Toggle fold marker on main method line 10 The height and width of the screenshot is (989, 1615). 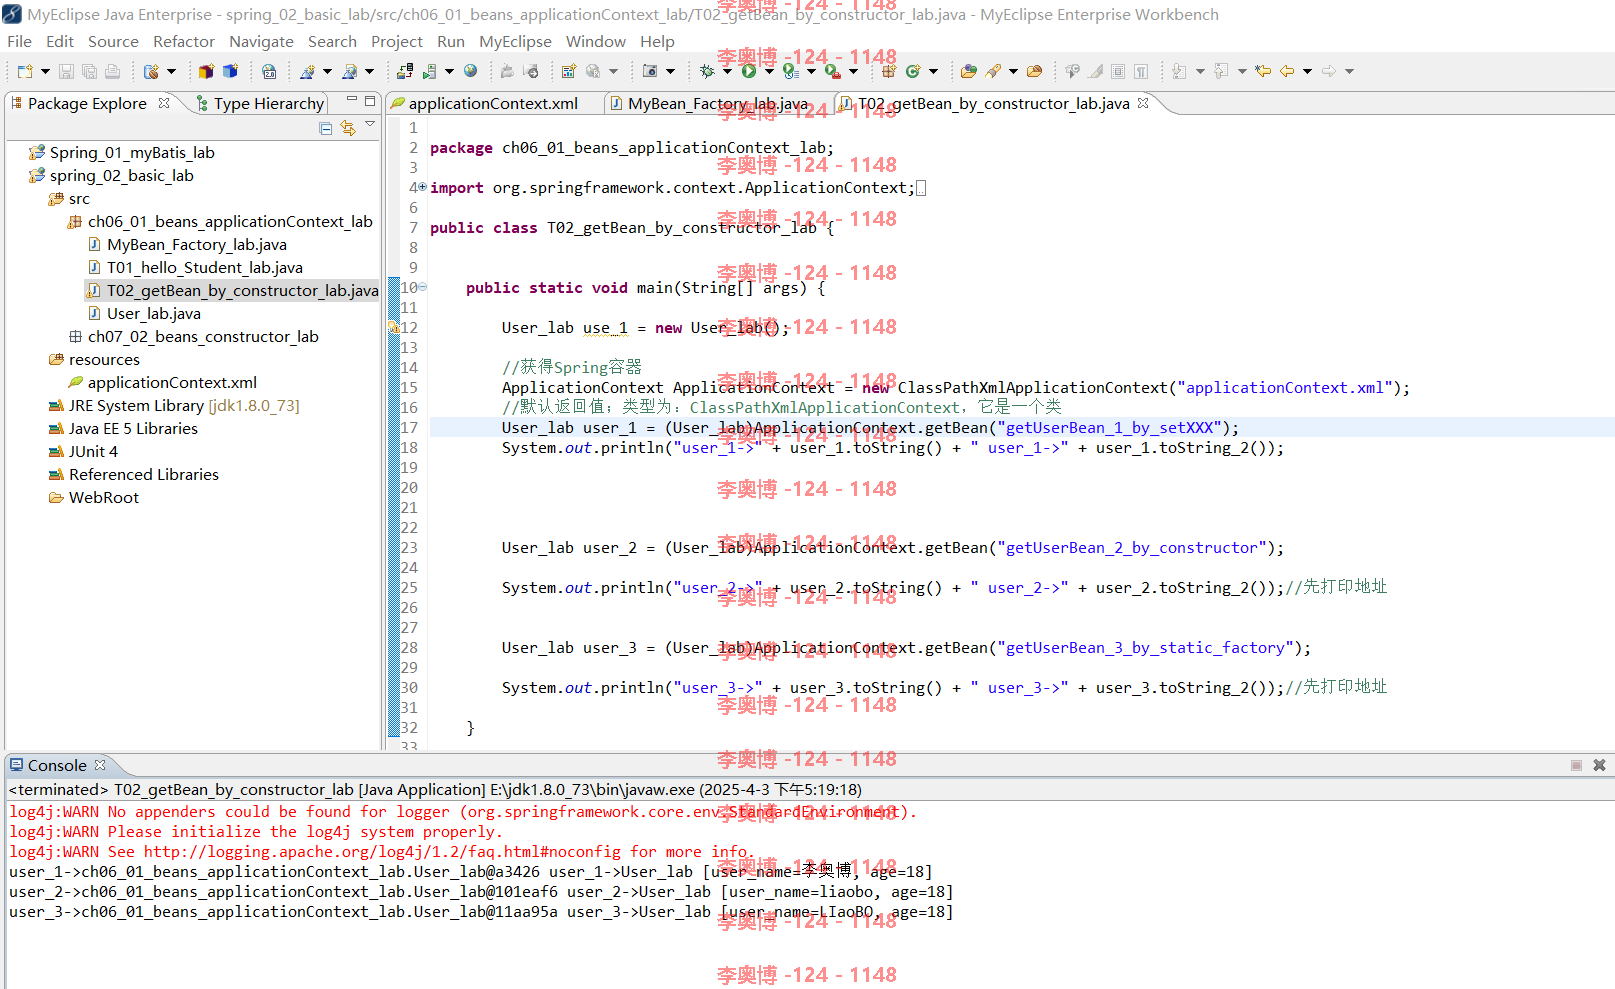(423, 287)
